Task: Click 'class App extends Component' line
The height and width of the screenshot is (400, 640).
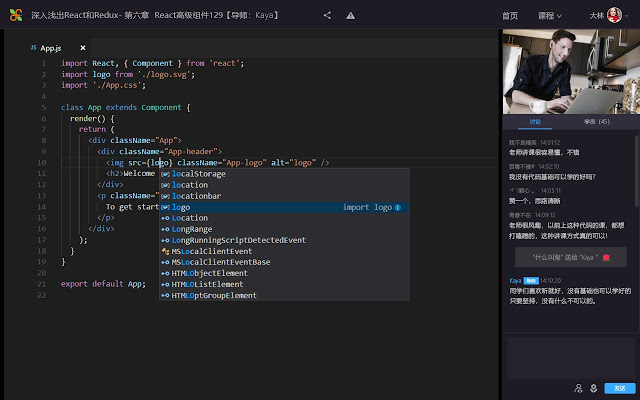Action: click(x=126, y=108)
